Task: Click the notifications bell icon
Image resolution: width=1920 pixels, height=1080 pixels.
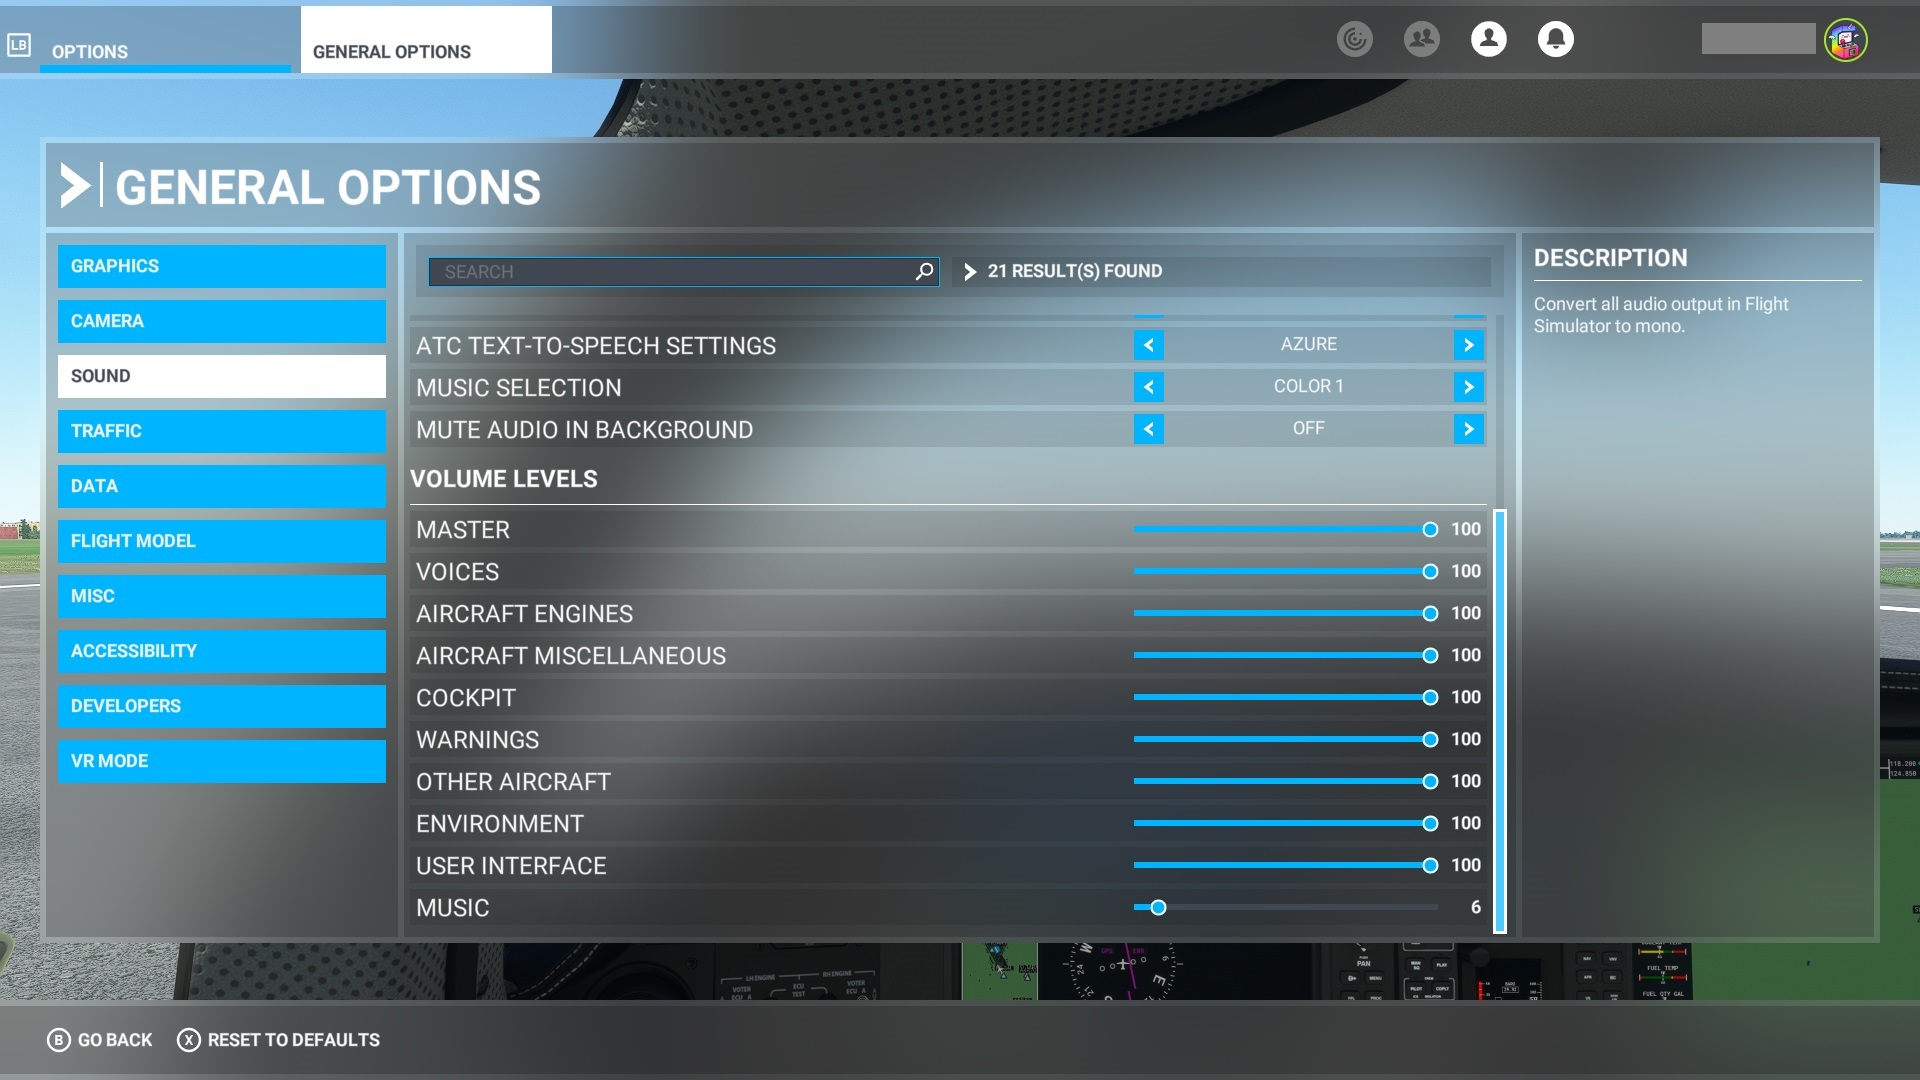Action: (1556, 38)
